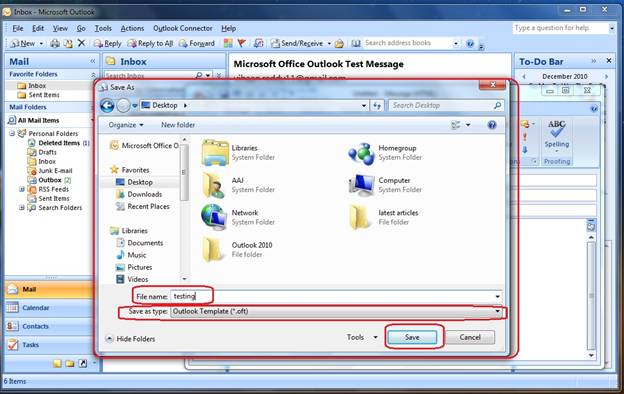Open the Deleted Items folder

tap(58, 143)
